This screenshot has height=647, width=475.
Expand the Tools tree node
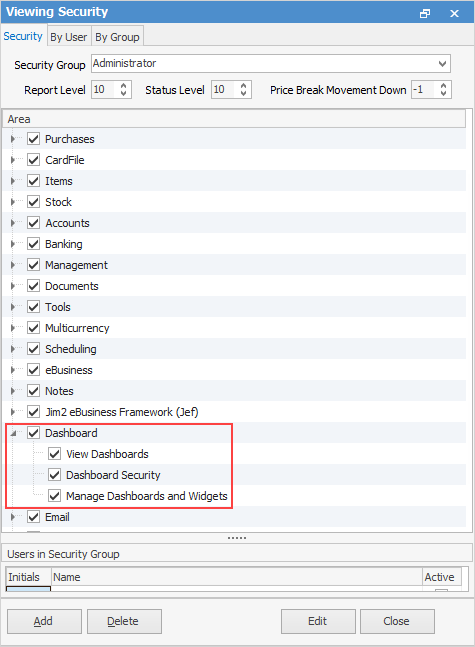pos(13,307)
